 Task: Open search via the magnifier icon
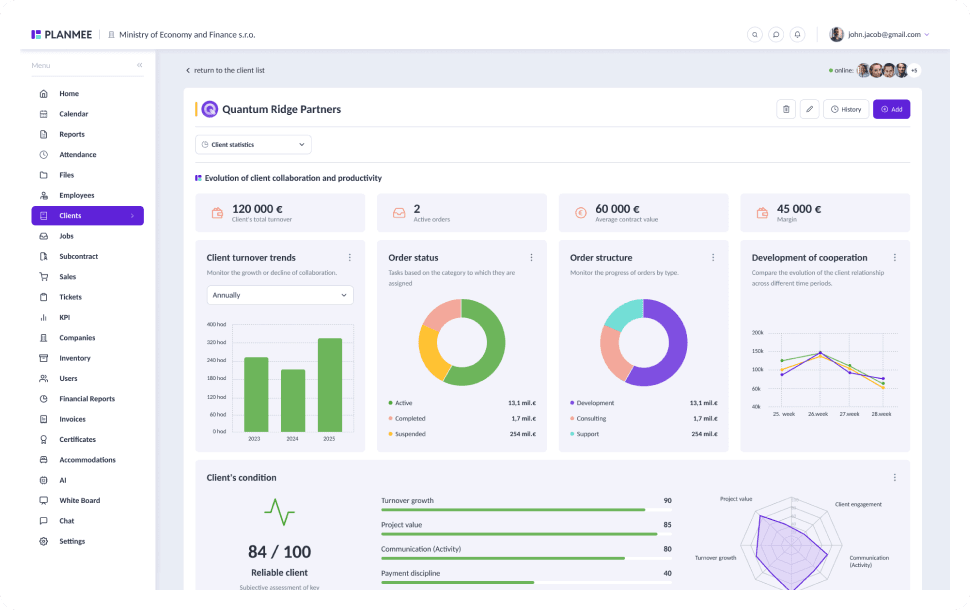pos(754,35)
